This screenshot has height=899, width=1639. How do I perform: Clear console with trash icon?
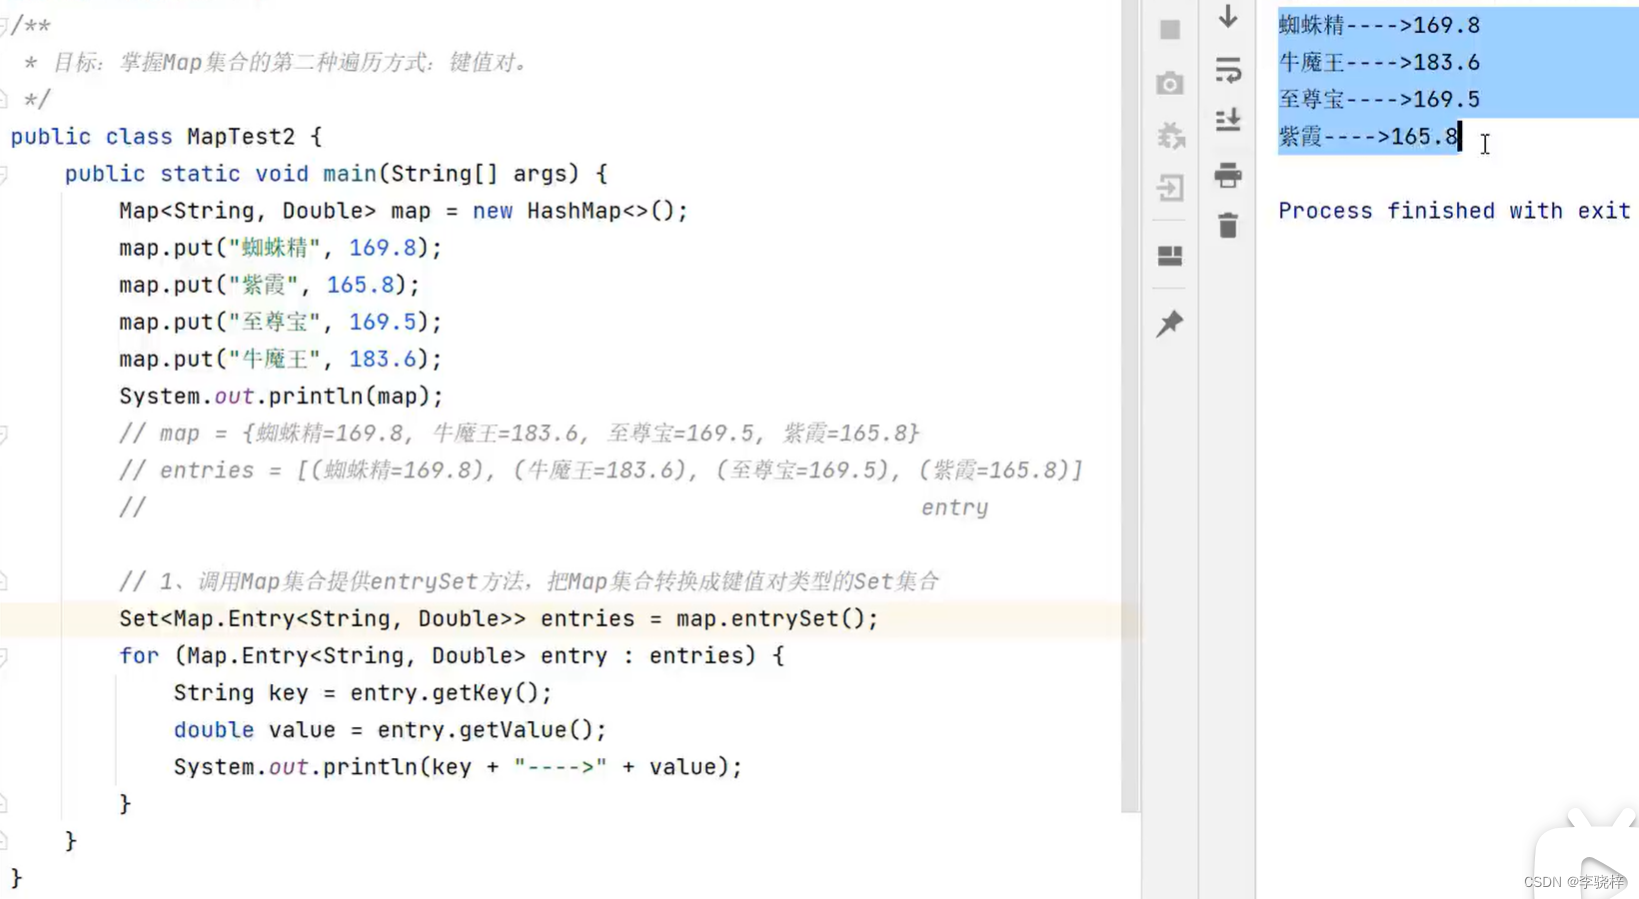pyautogui.click(x=1228, y=225)
